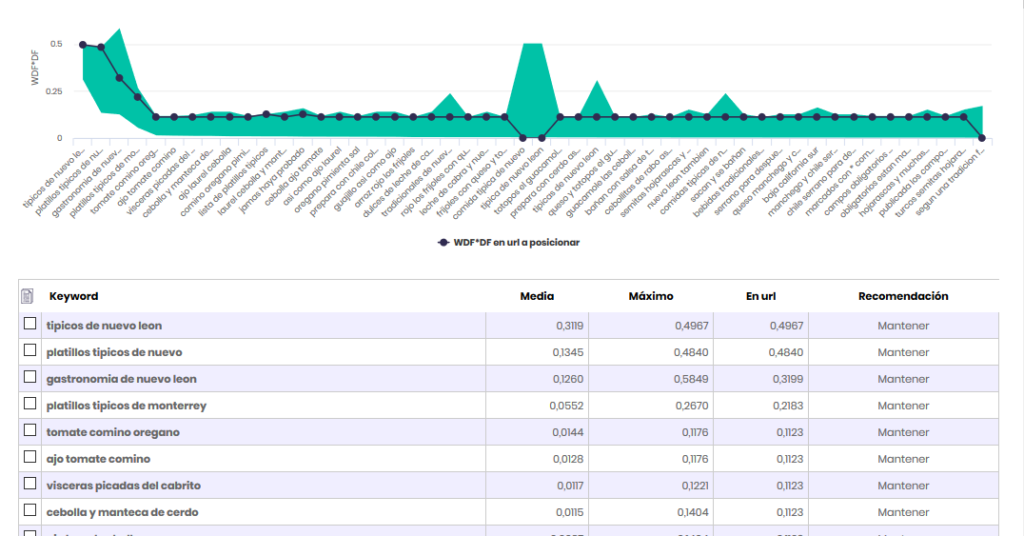The height and width of the screenshot is (536, 1024).
Task: Sort by the Keyword column header
Action: (74, 296)
